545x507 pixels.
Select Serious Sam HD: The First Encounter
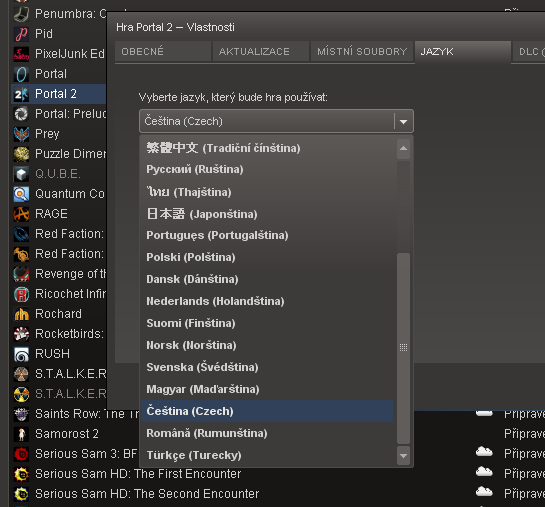point(138,474)
